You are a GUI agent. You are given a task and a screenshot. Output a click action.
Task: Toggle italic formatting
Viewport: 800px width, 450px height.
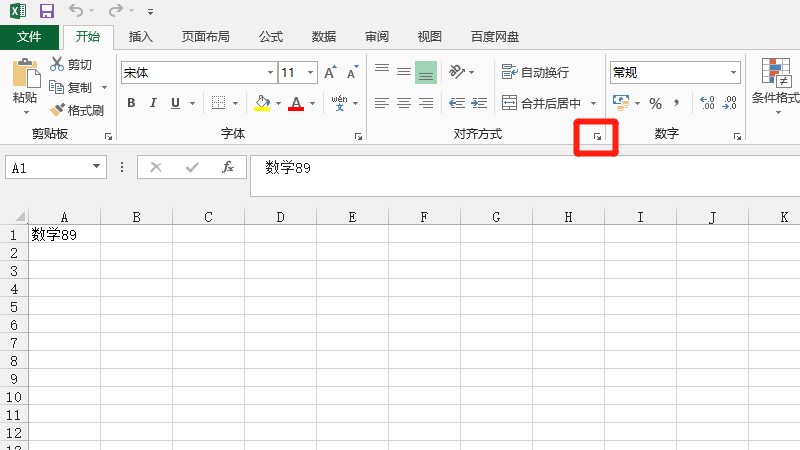(x=153, y=103)
